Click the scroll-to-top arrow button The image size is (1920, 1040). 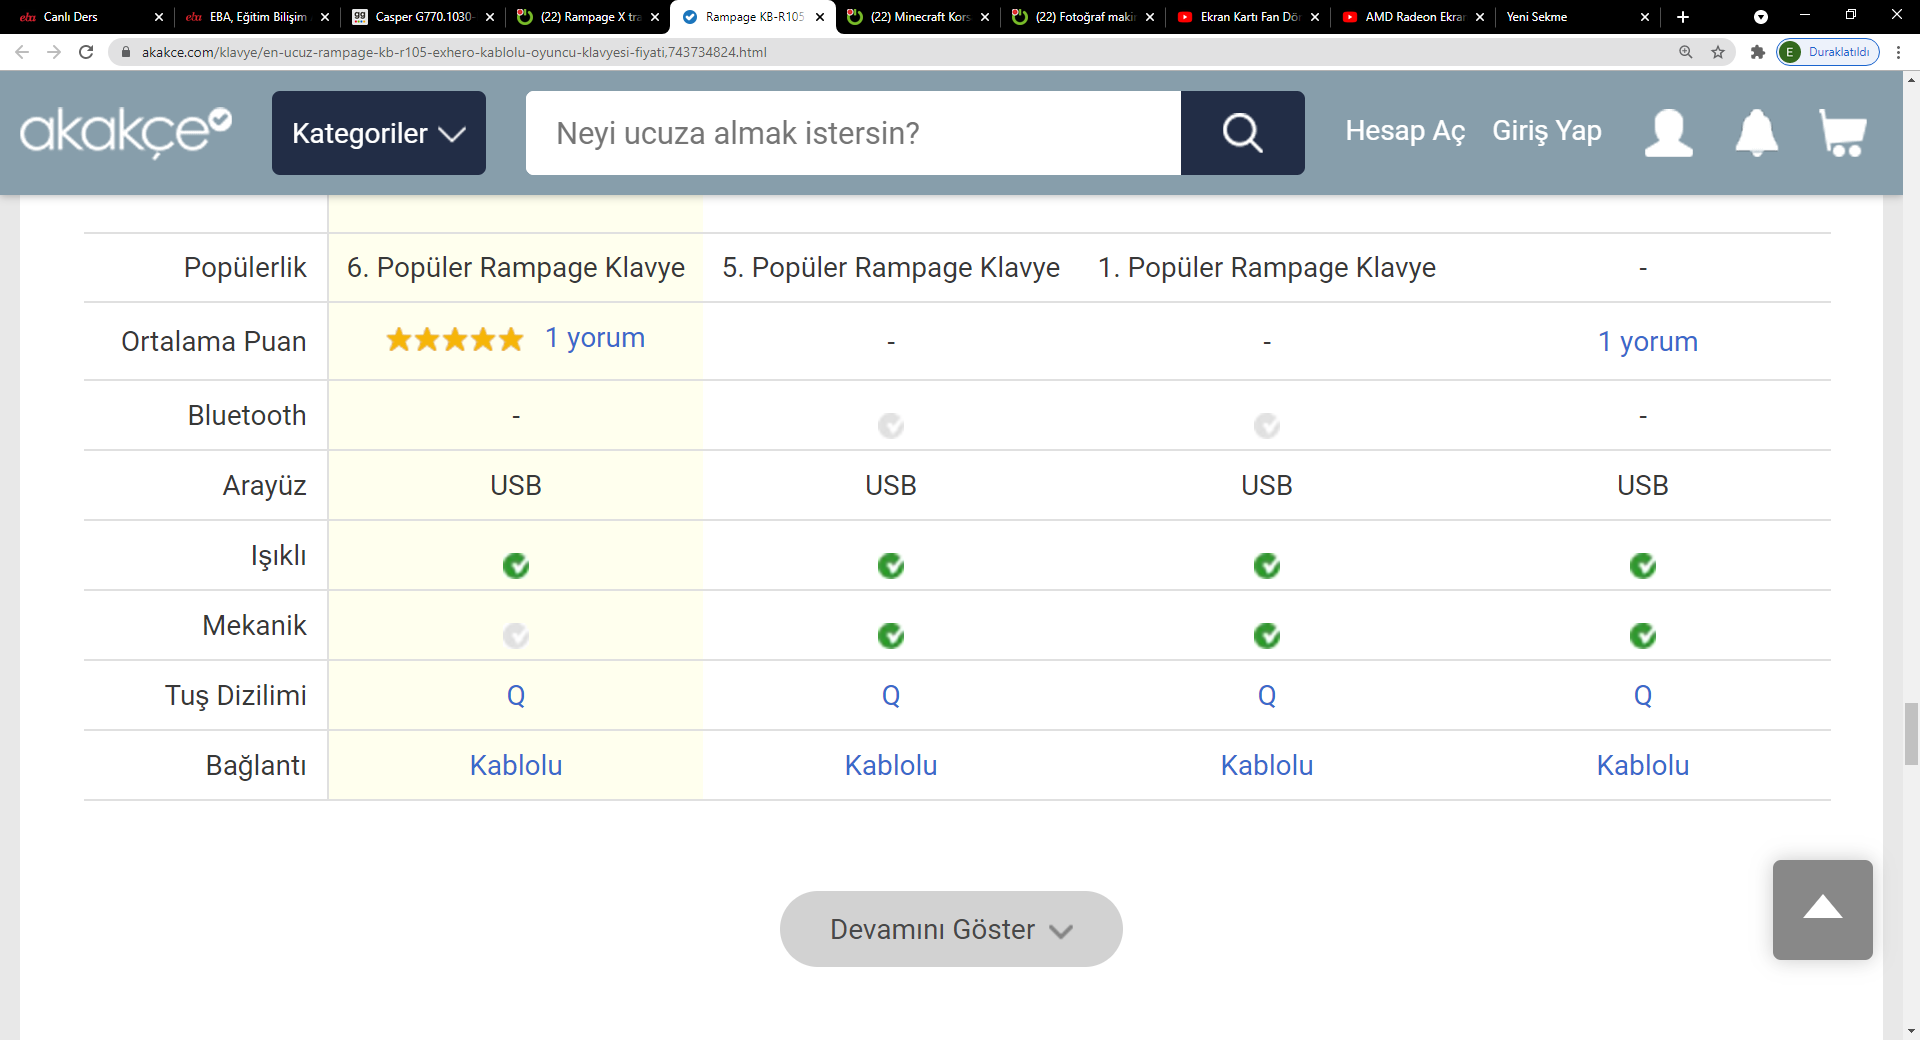point(1823,910)
